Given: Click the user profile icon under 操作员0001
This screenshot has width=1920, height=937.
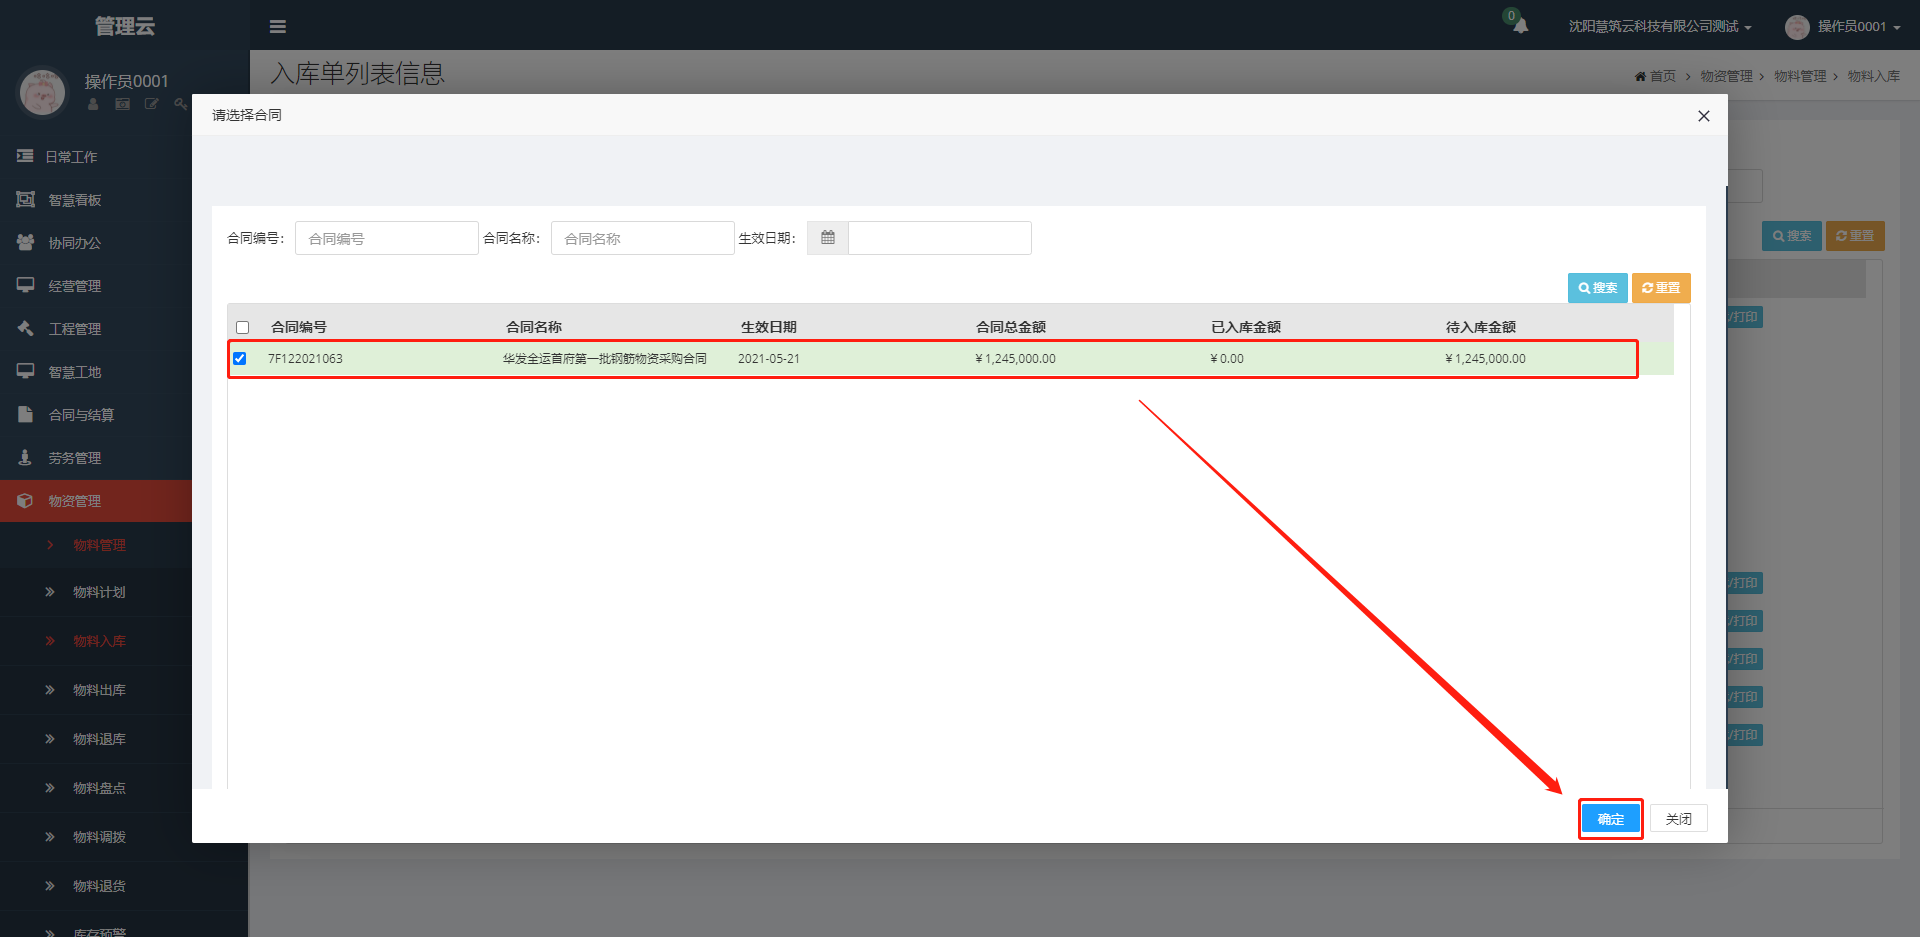Looking at the screenshot, I should coord(93,104).
